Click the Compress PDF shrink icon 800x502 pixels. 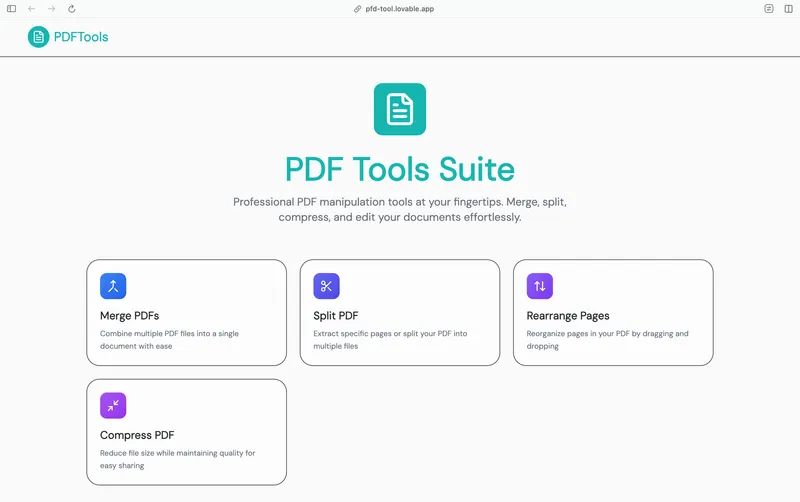click(113, 406)
